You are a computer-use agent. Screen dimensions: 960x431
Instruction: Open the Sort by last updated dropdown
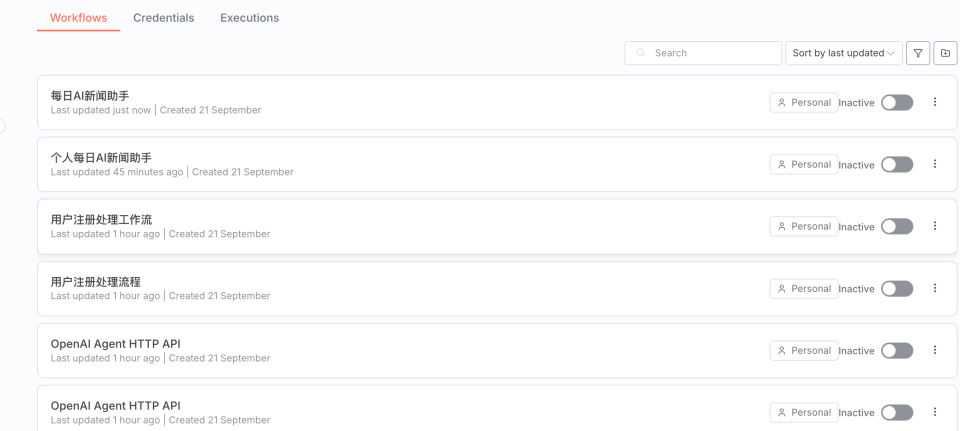pyautogui.click(x=844, y=53)
